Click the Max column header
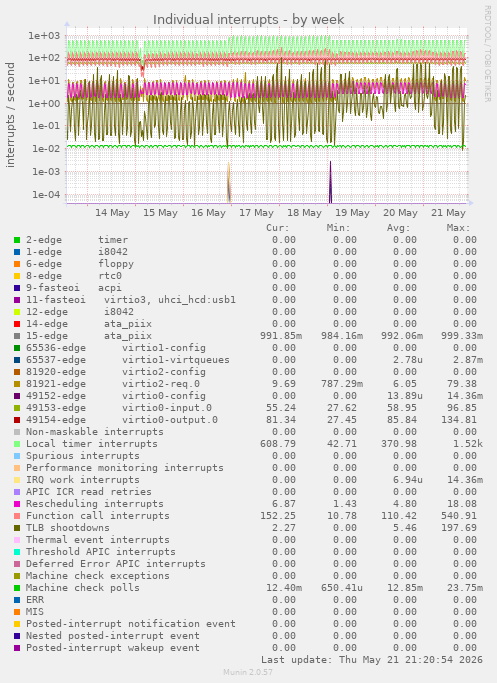The image size is (497, 683). click(x=458, y=228)
